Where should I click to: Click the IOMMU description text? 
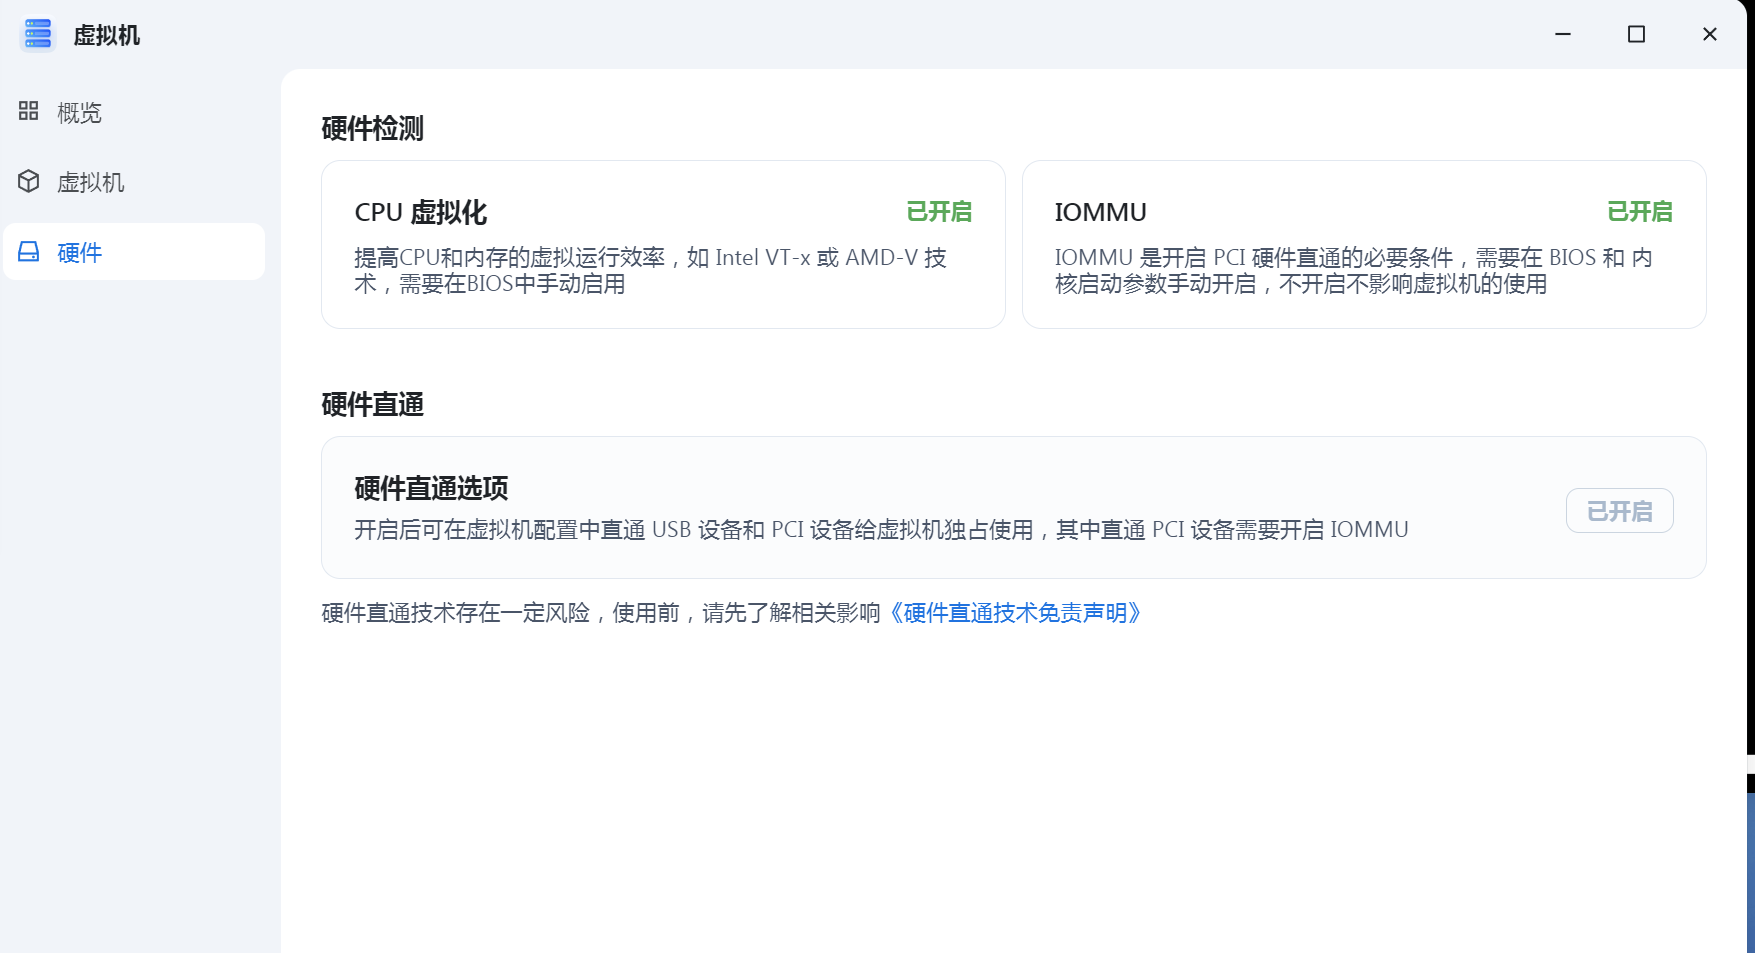pos(1354,271)
